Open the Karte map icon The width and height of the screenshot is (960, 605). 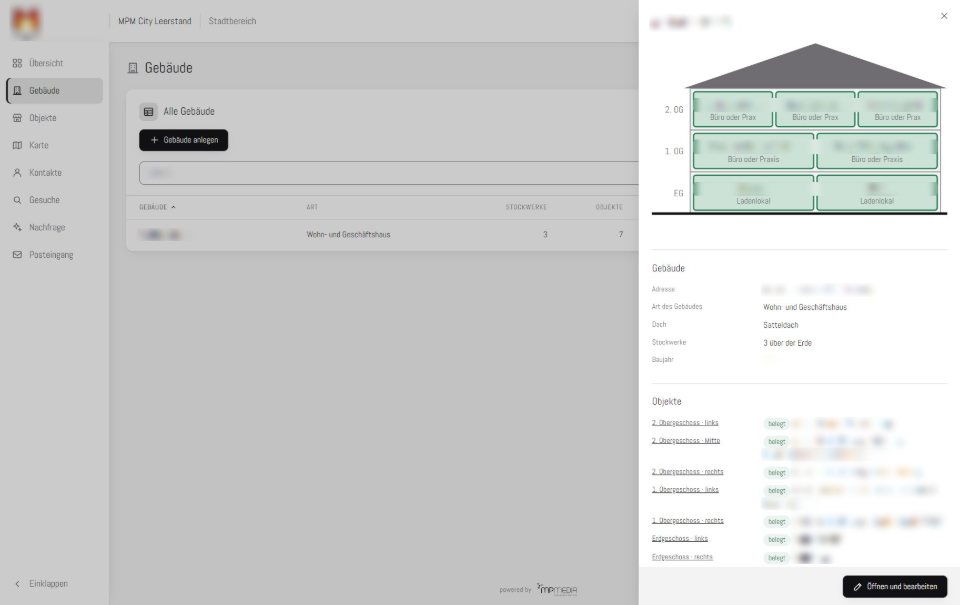[x=17, y=145]
